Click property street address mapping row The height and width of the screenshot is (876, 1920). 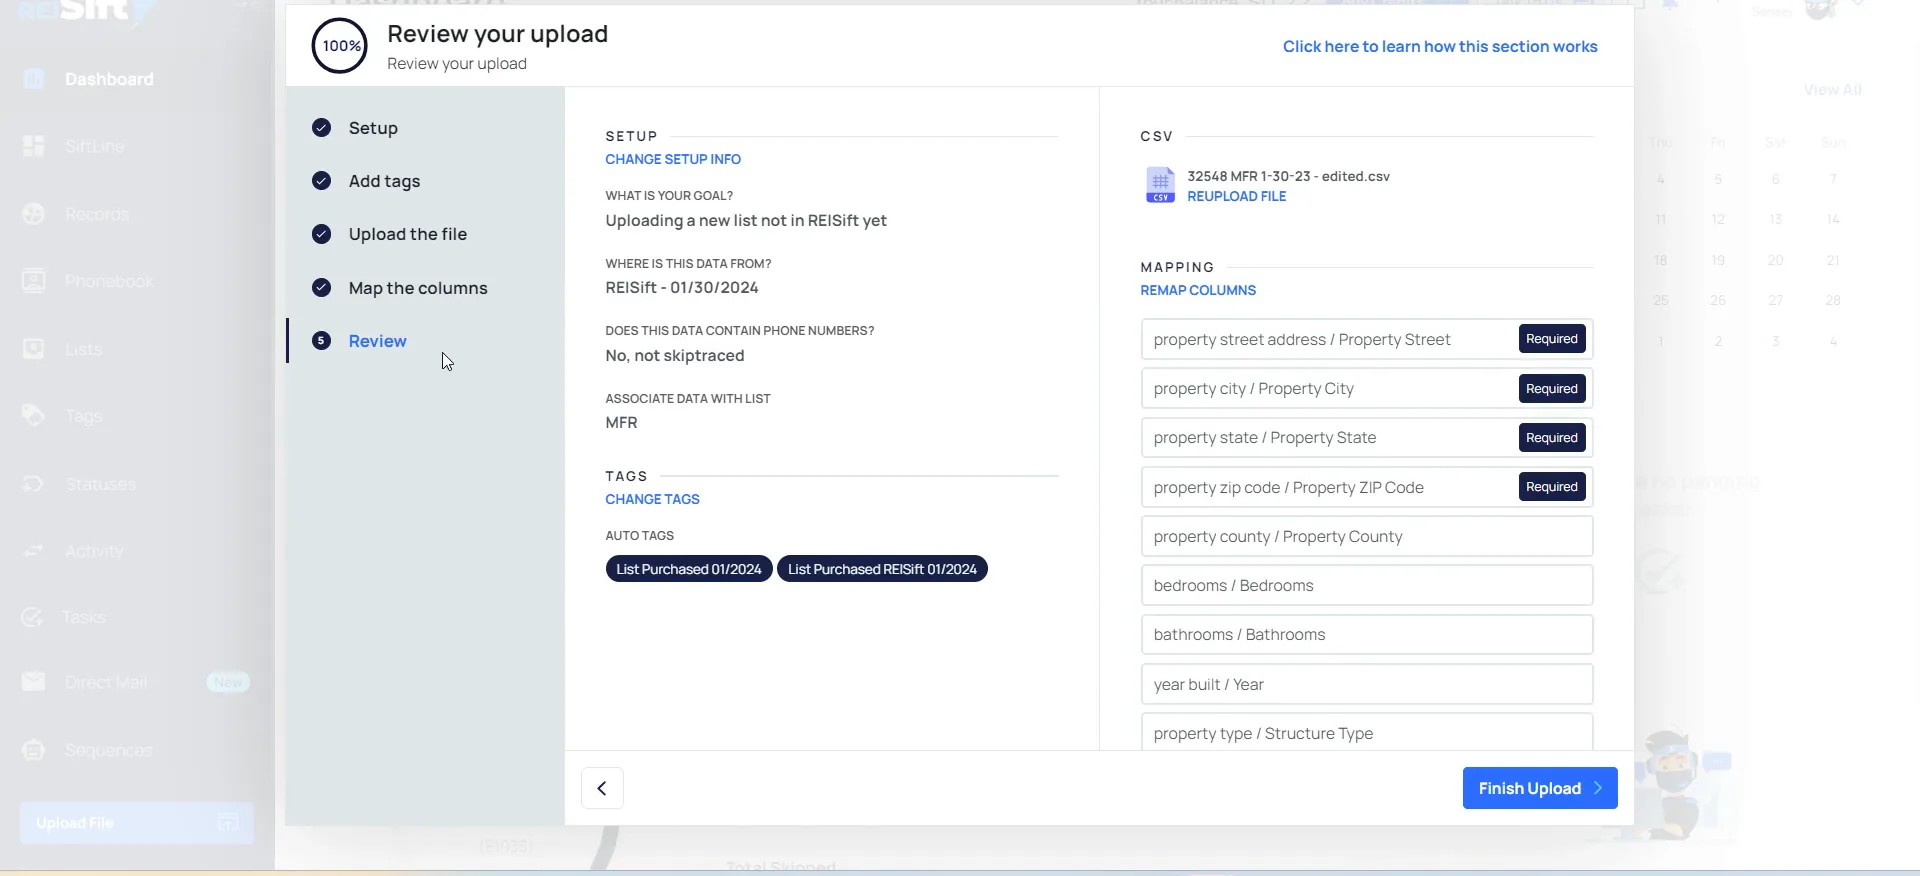[1367, 339]
